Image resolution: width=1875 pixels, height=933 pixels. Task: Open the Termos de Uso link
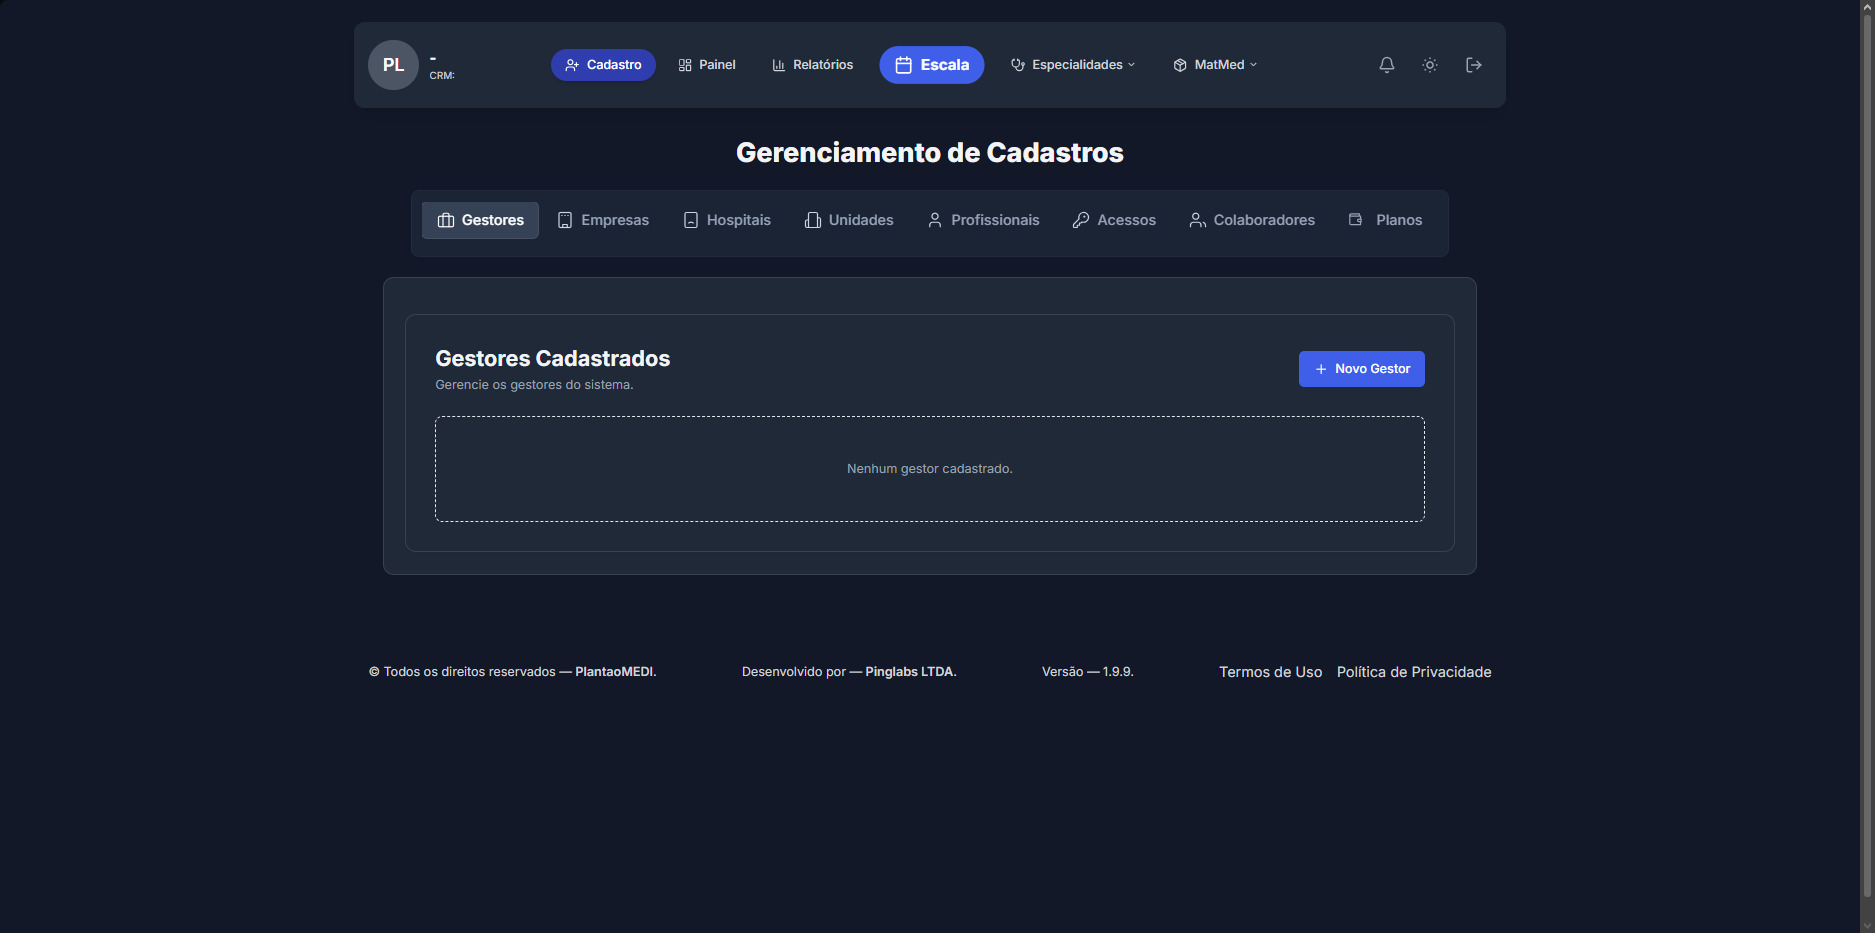1270,672
